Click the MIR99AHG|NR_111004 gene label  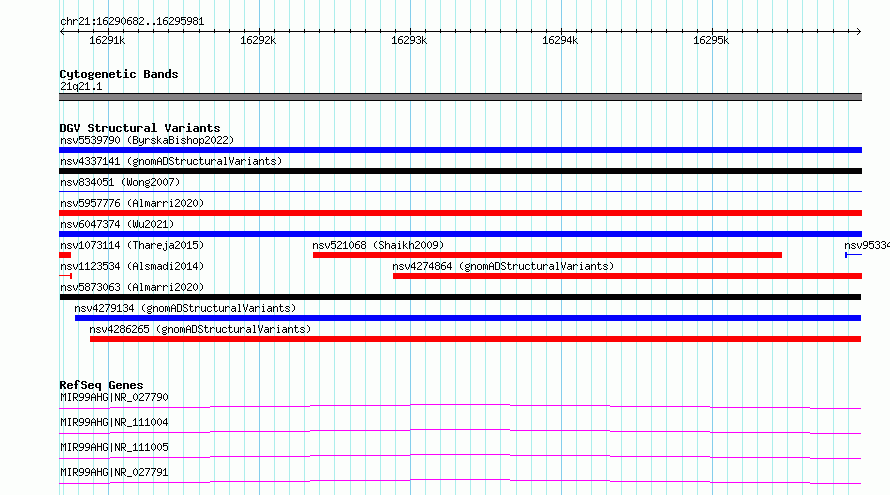pos(114,422)
